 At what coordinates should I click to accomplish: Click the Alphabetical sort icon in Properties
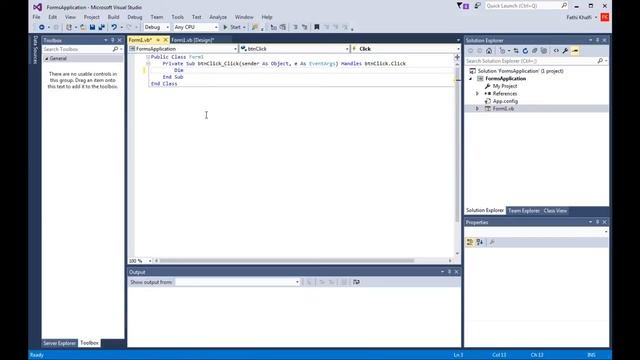pos(480,242)
